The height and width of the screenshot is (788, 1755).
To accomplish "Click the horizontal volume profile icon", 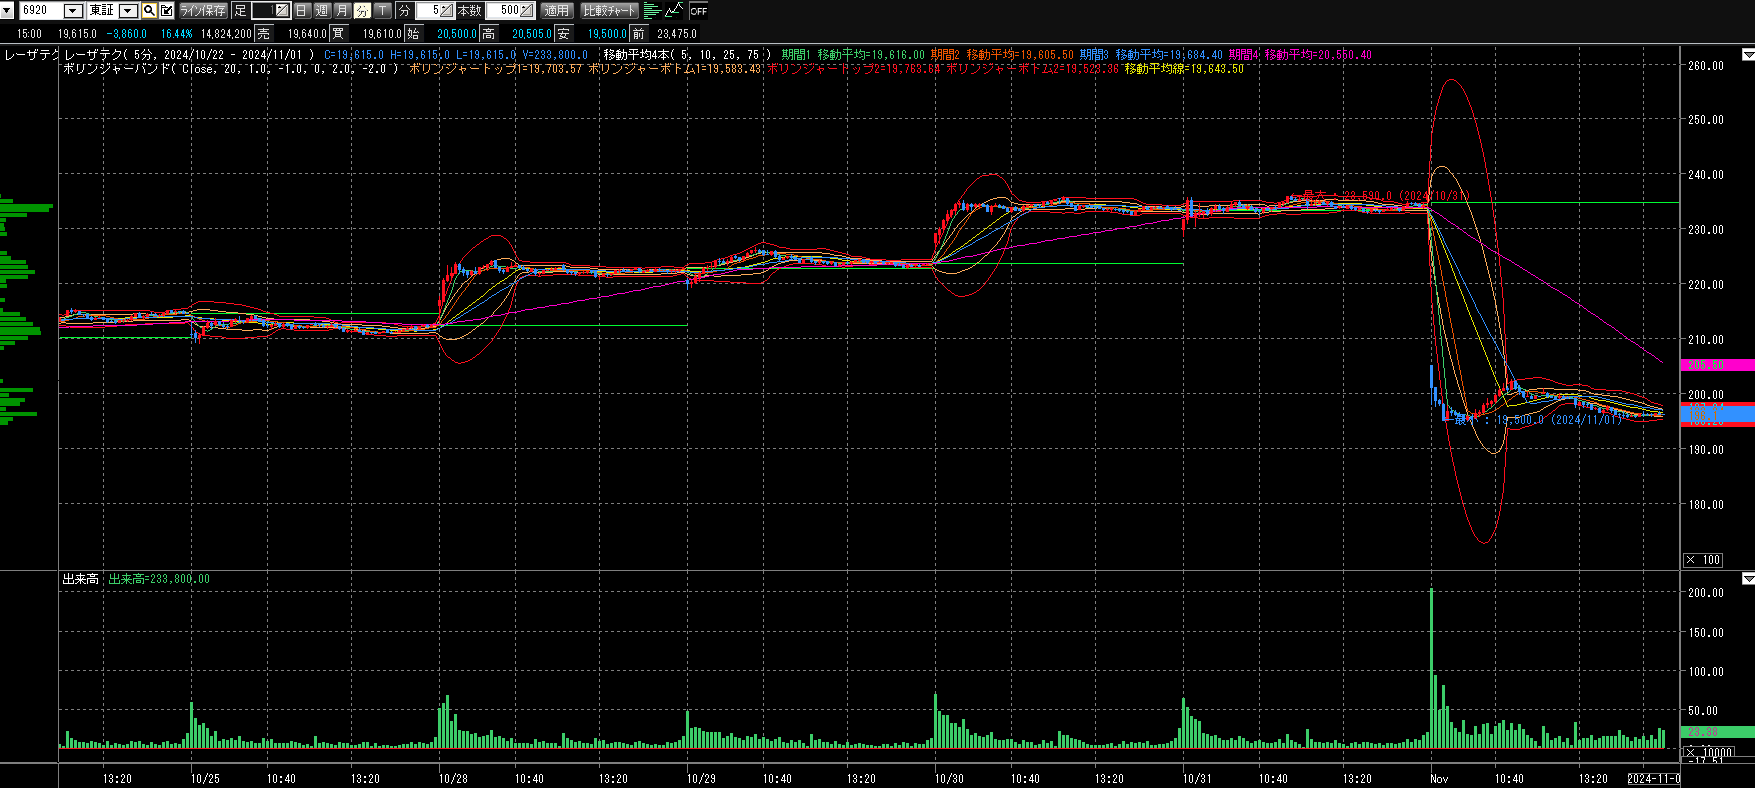I will click(x=652, y=11).
